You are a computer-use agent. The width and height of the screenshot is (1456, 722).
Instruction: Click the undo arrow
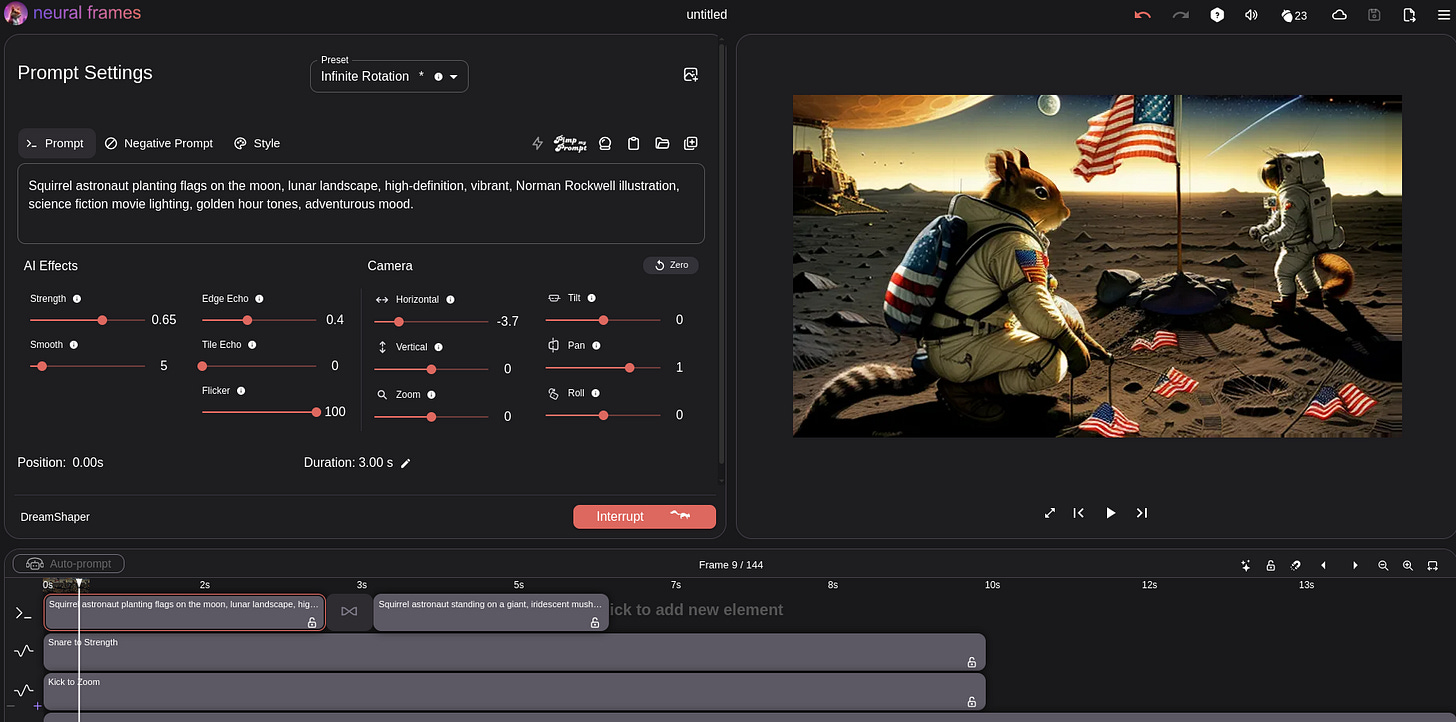click(x=1143, y=15)
